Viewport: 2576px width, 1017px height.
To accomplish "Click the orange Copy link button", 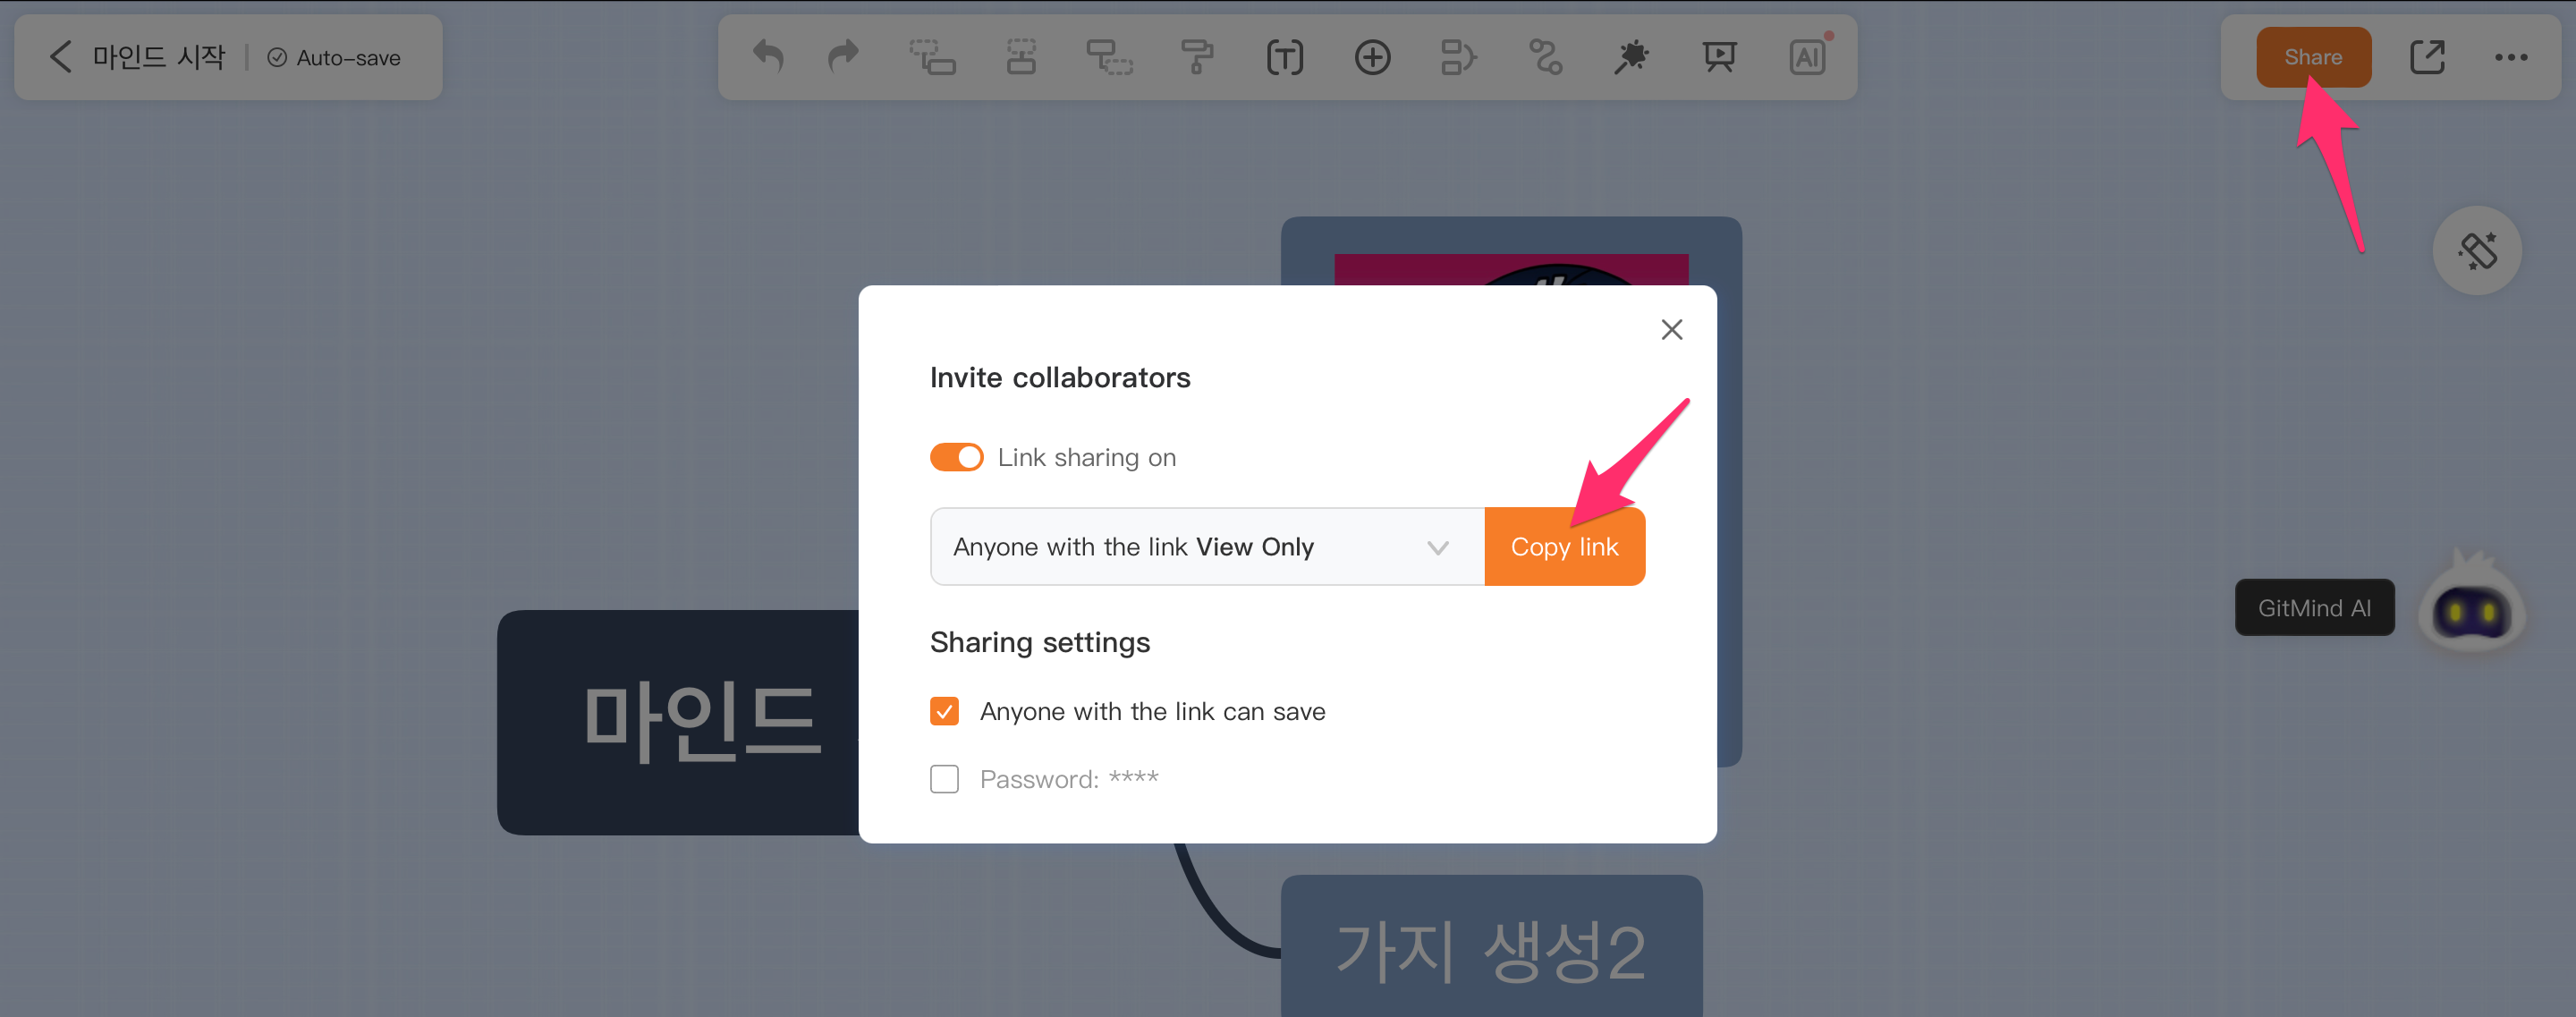I will click(1564, 547).
